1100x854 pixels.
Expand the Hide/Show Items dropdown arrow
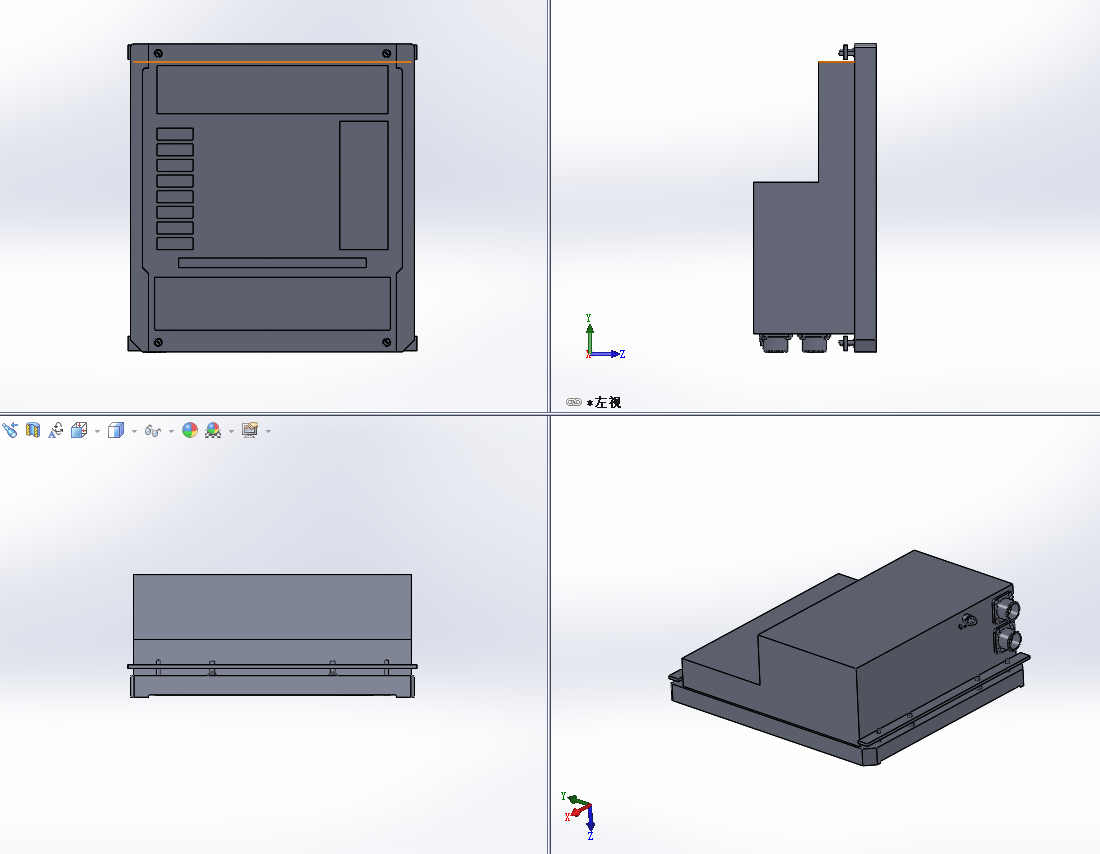click(171, 431)
